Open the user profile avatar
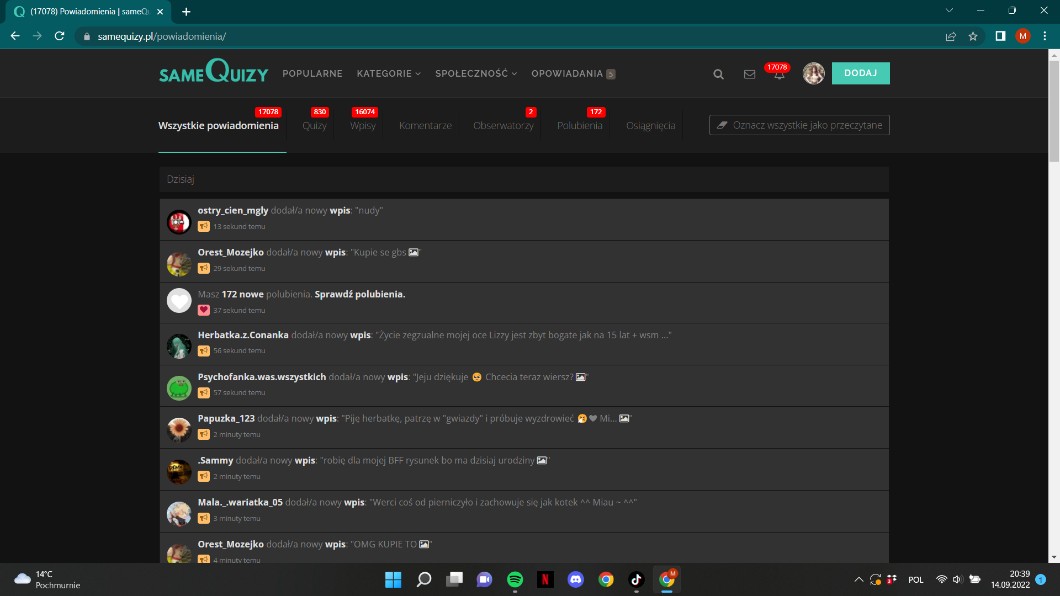This screenshot has height=596, width=1060. [x=813, y=73]
